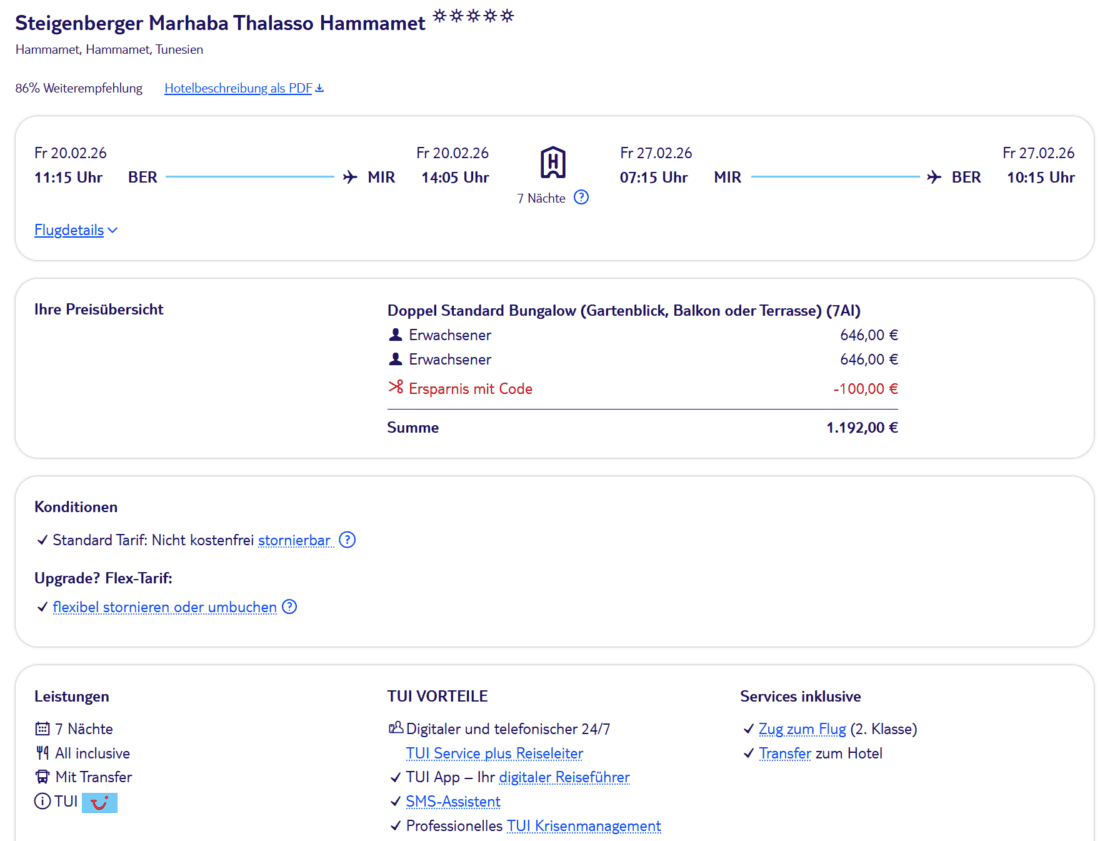Select flexibel stornieren oder umbuchen link
The width and height of the screenshot is (1100, 841).
point(165,607)
